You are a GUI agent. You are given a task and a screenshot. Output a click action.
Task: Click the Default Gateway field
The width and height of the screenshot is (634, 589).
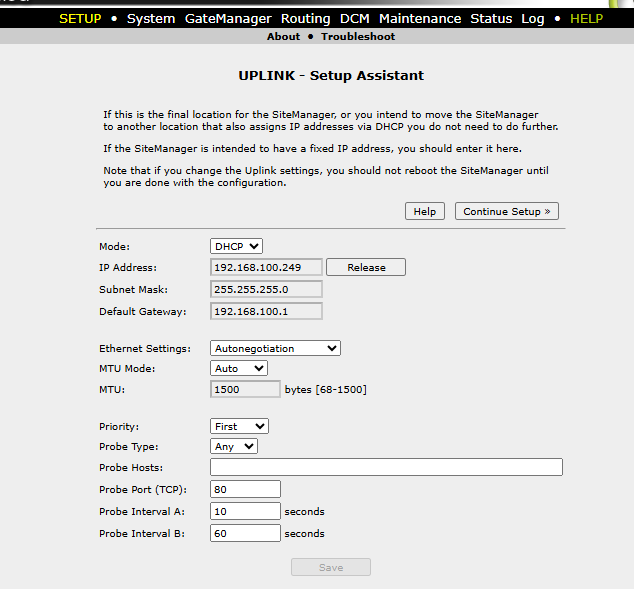[266, 311]
